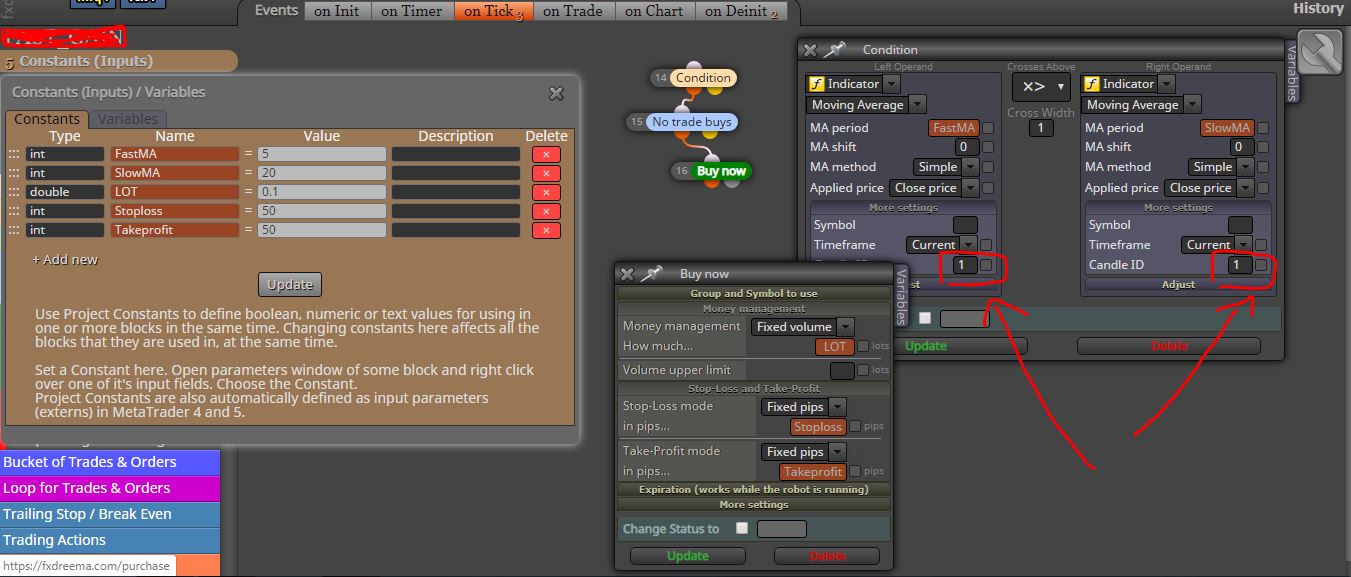Pin the Buy now panel with pushpin icon
This screenshot has height=577, width=1351.
click(652, 273)
